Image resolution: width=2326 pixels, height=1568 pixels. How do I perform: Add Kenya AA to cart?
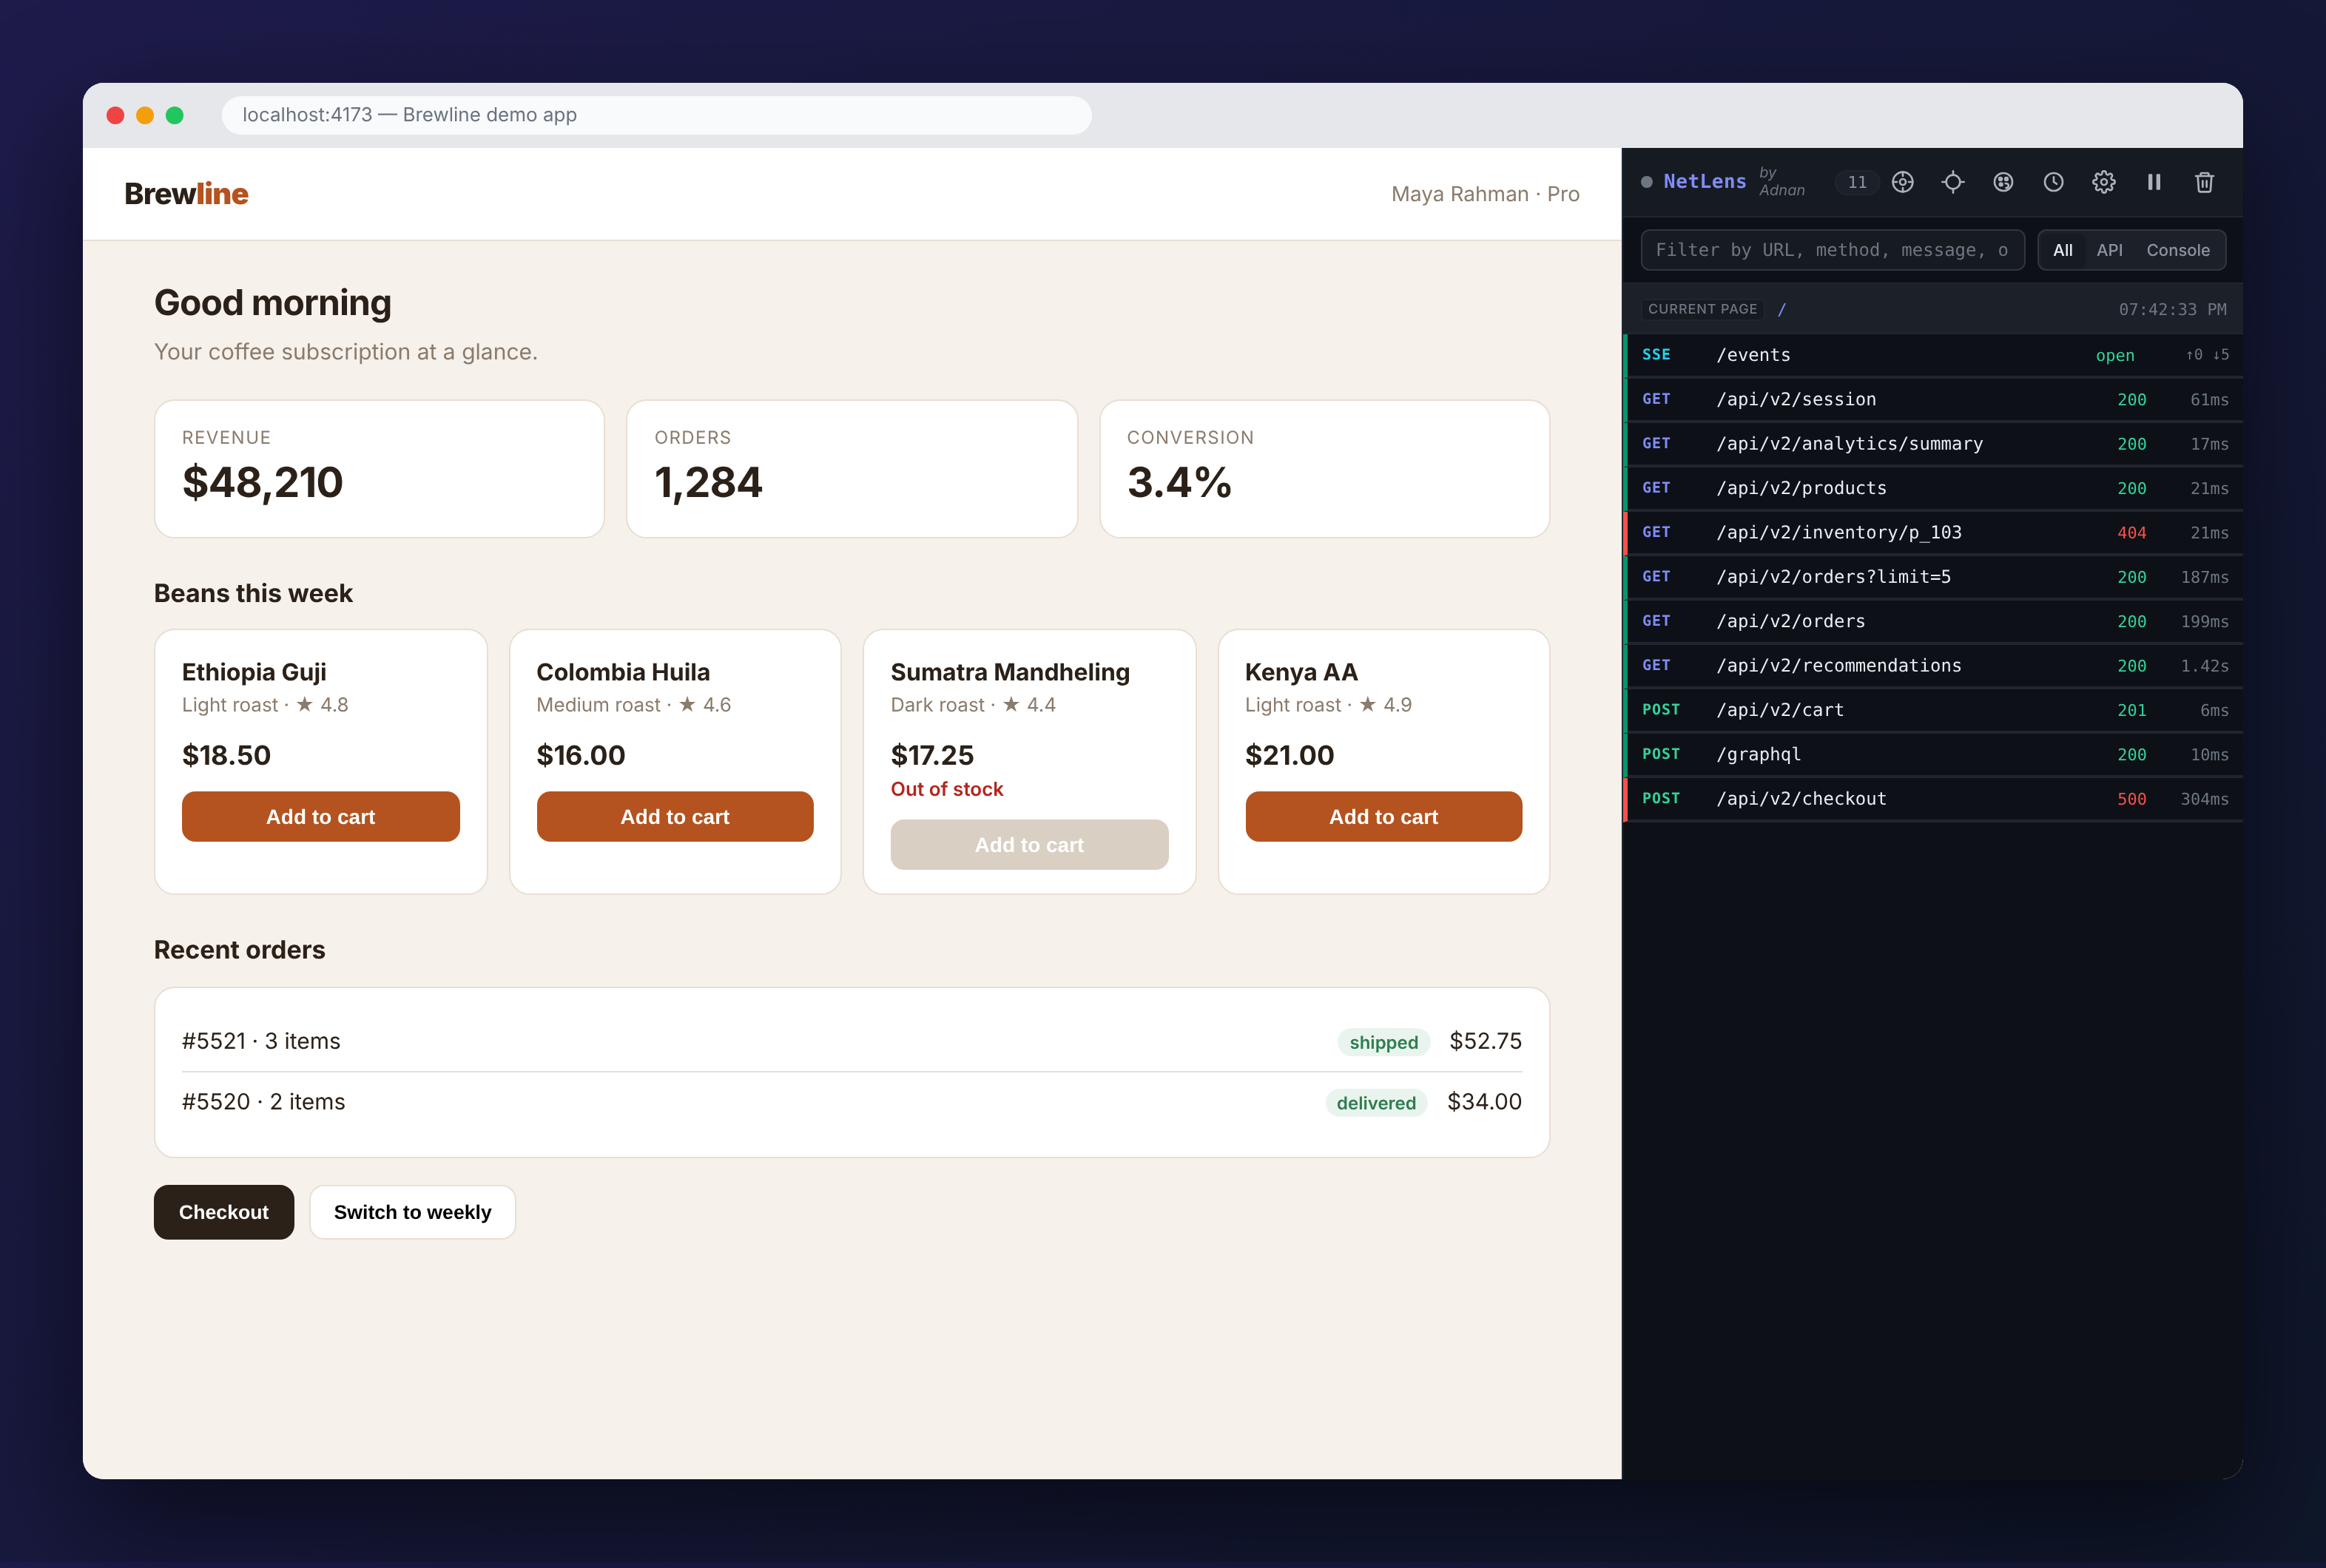point(1383,816)
